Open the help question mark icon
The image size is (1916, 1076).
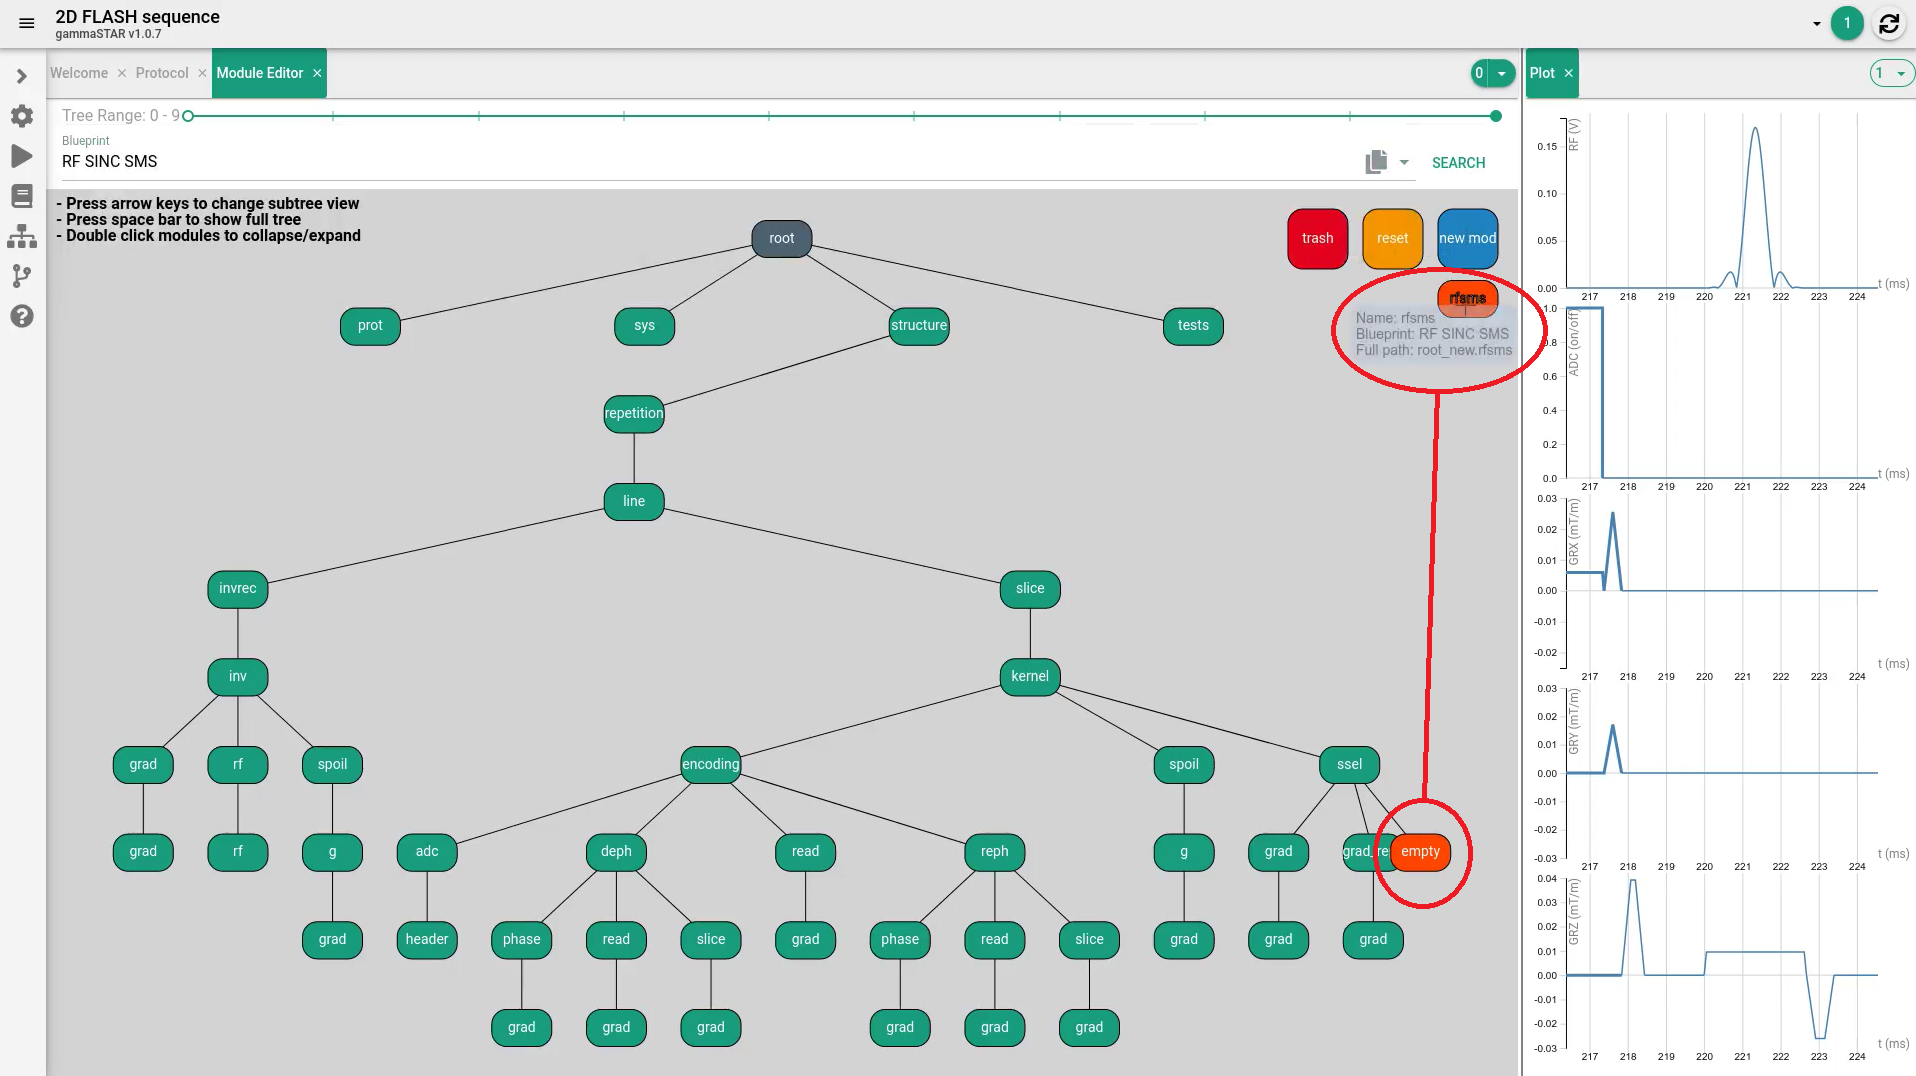[22, 316]
